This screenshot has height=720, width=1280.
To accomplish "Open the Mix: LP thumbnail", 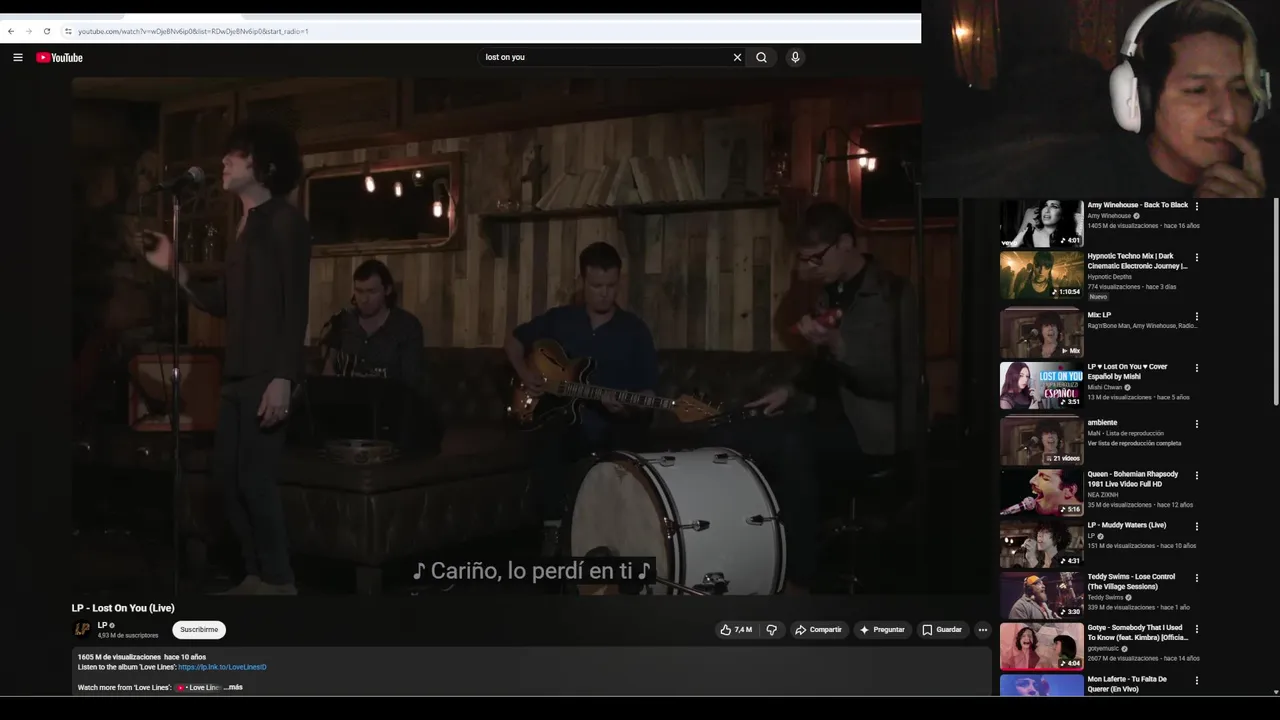I will tap(1041, 333).
